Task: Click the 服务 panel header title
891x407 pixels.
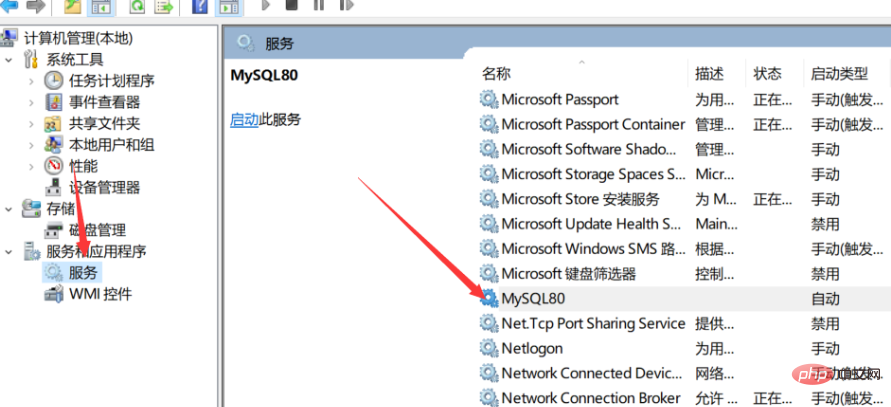Action: point(279,43)
